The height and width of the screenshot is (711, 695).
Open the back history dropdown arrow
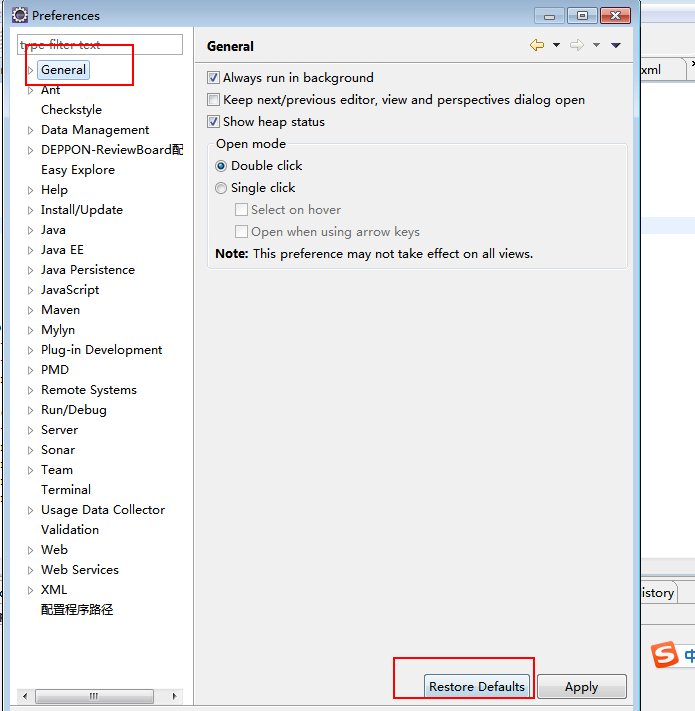(556, 45)
